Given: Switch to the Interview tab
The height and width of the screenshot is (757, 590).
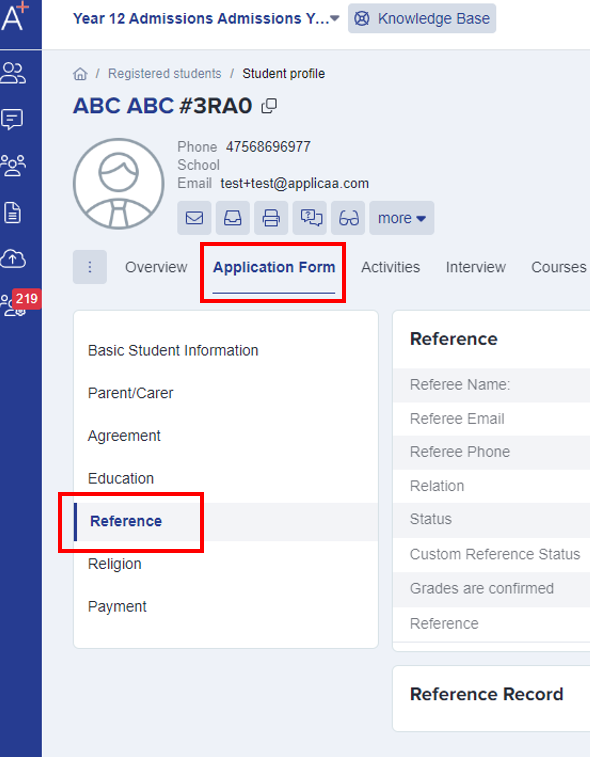Looking at the screenshot, I should [476, 267].
